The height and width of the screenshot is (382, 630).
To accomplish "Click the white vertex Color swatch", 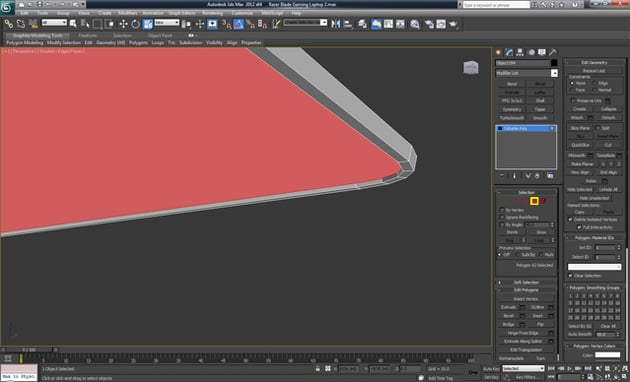I will [608, 355].
